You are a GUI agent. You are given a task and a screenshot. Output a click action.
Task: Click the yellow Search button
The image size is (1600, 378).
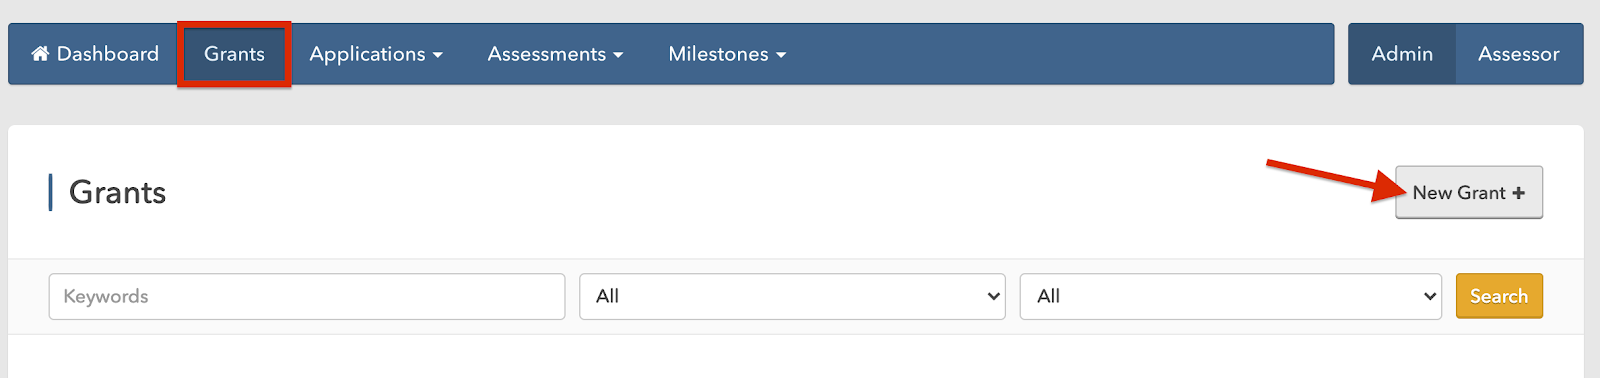pos(1499,296)
